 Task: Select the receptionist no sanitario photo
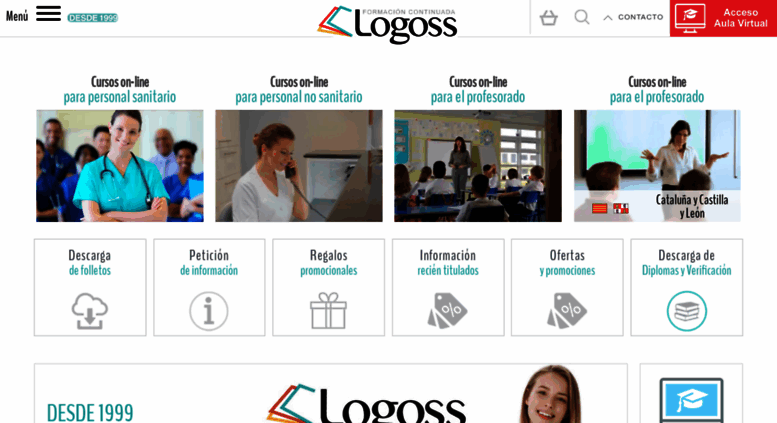[x=299, y=166]
